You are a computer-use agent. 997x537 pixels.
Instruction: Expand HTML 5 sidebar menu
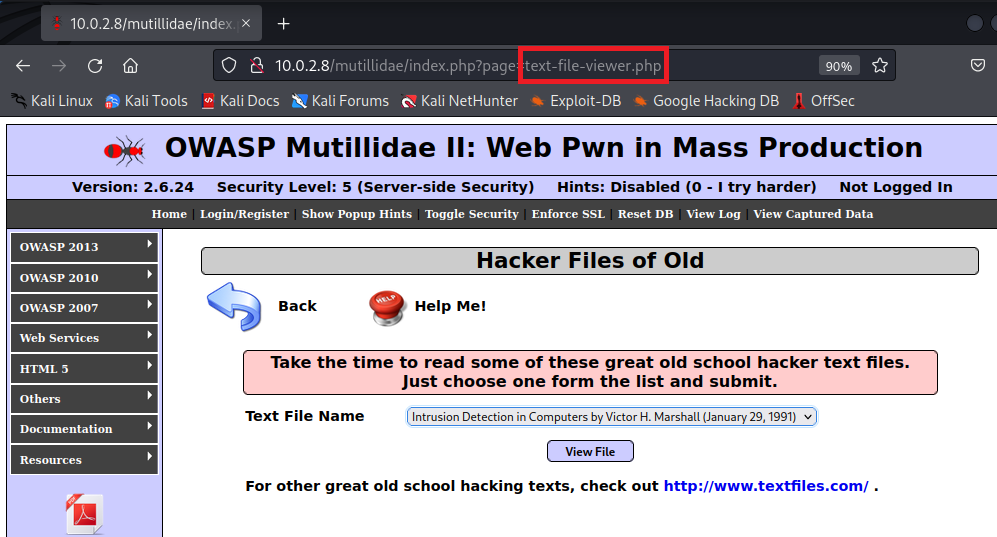tap(84, 369)
